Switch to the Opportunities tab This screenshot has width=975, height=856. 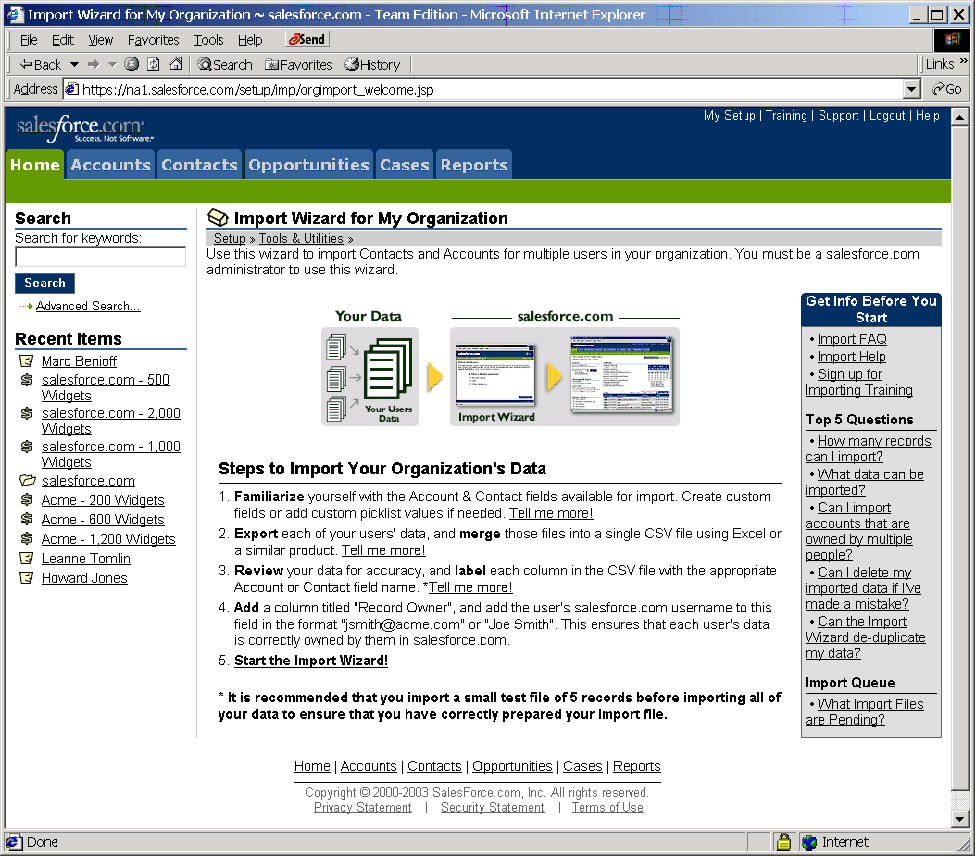(309, 165)
